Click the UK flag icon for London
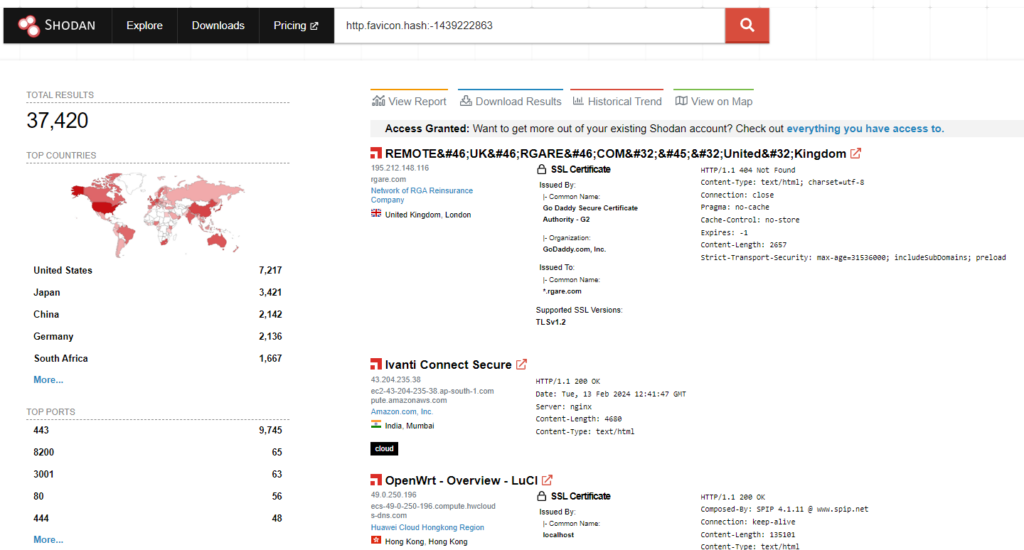The width and height of the screenshot is (1024, 550). [376, 214]
